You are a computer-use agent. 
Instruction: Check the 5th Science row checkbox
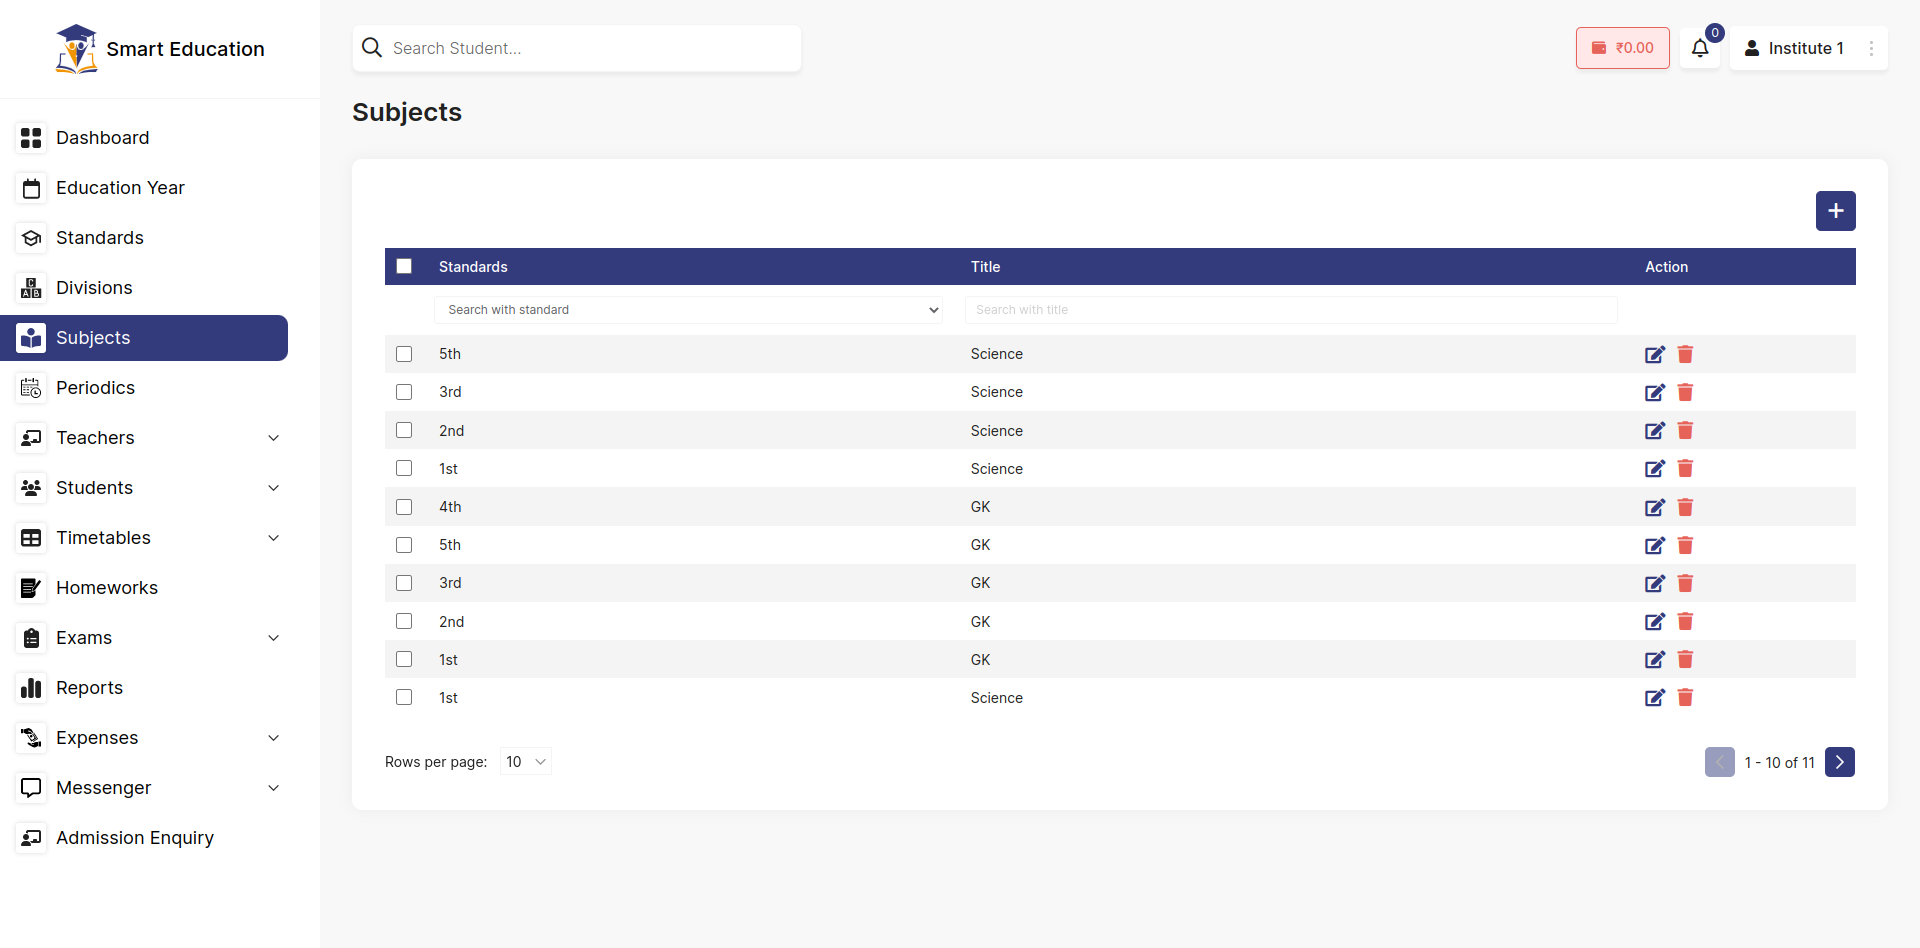click(x=404, y=354)
